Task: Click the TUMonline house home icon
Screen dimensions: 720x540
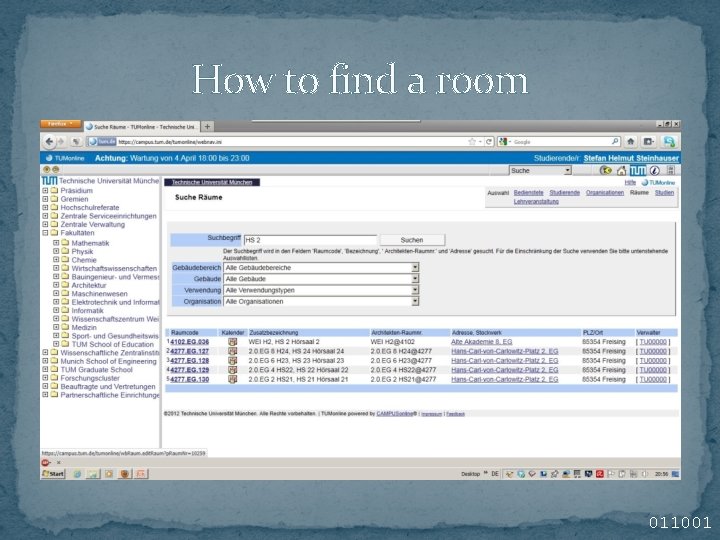Action: point(621,171)
